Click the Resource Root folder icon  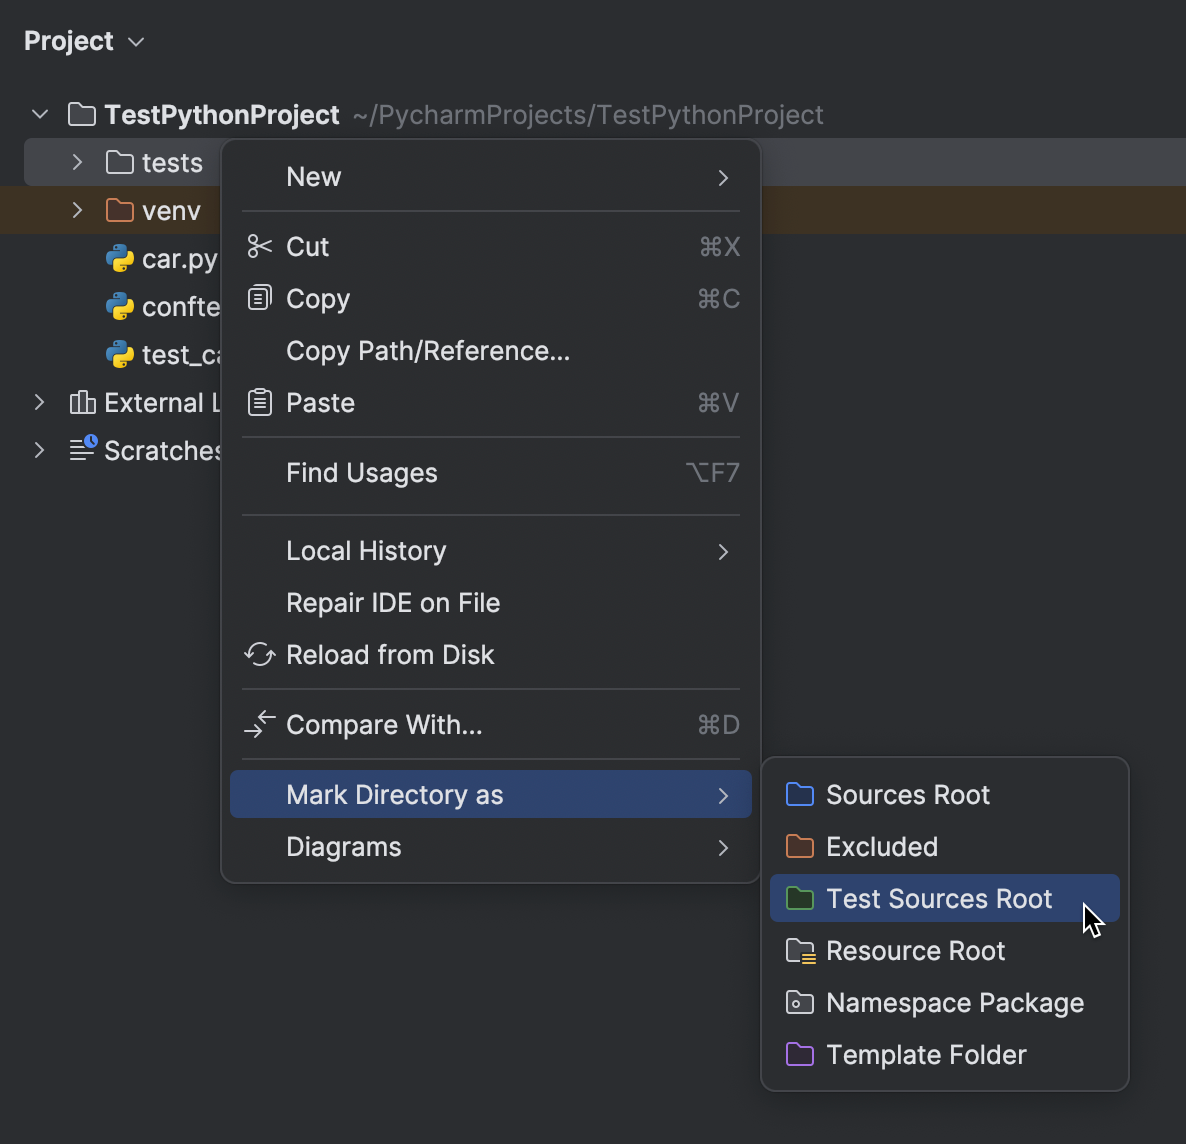coord(799,950)
